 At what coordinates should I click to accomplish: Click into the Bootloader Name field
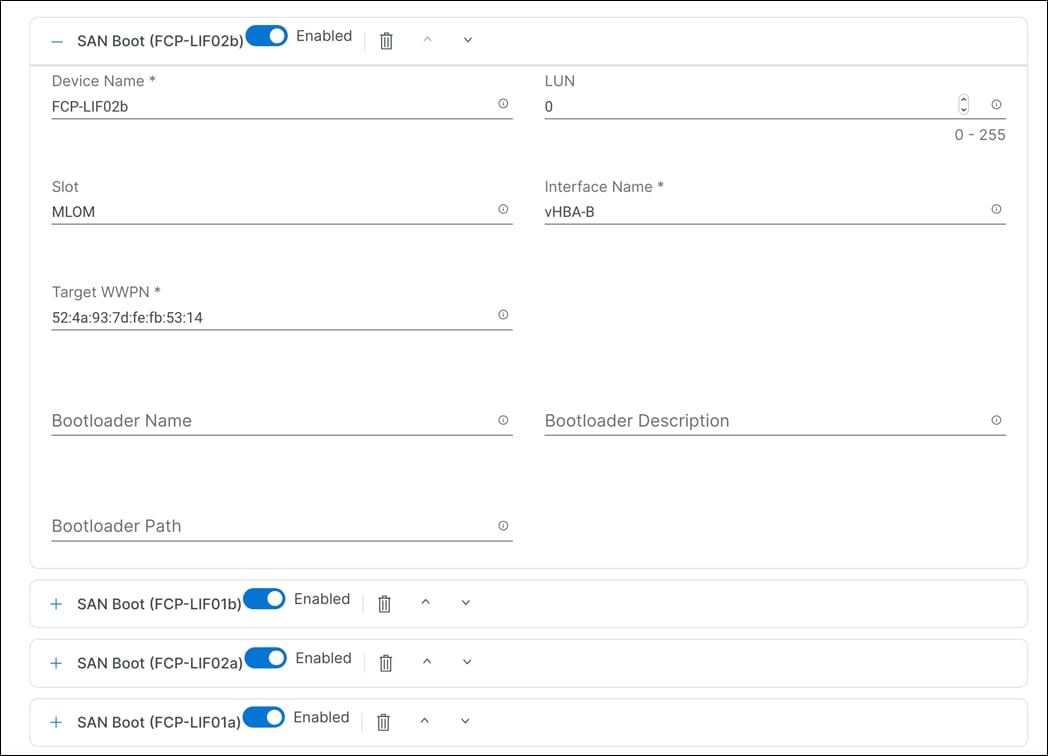(250, 420)
